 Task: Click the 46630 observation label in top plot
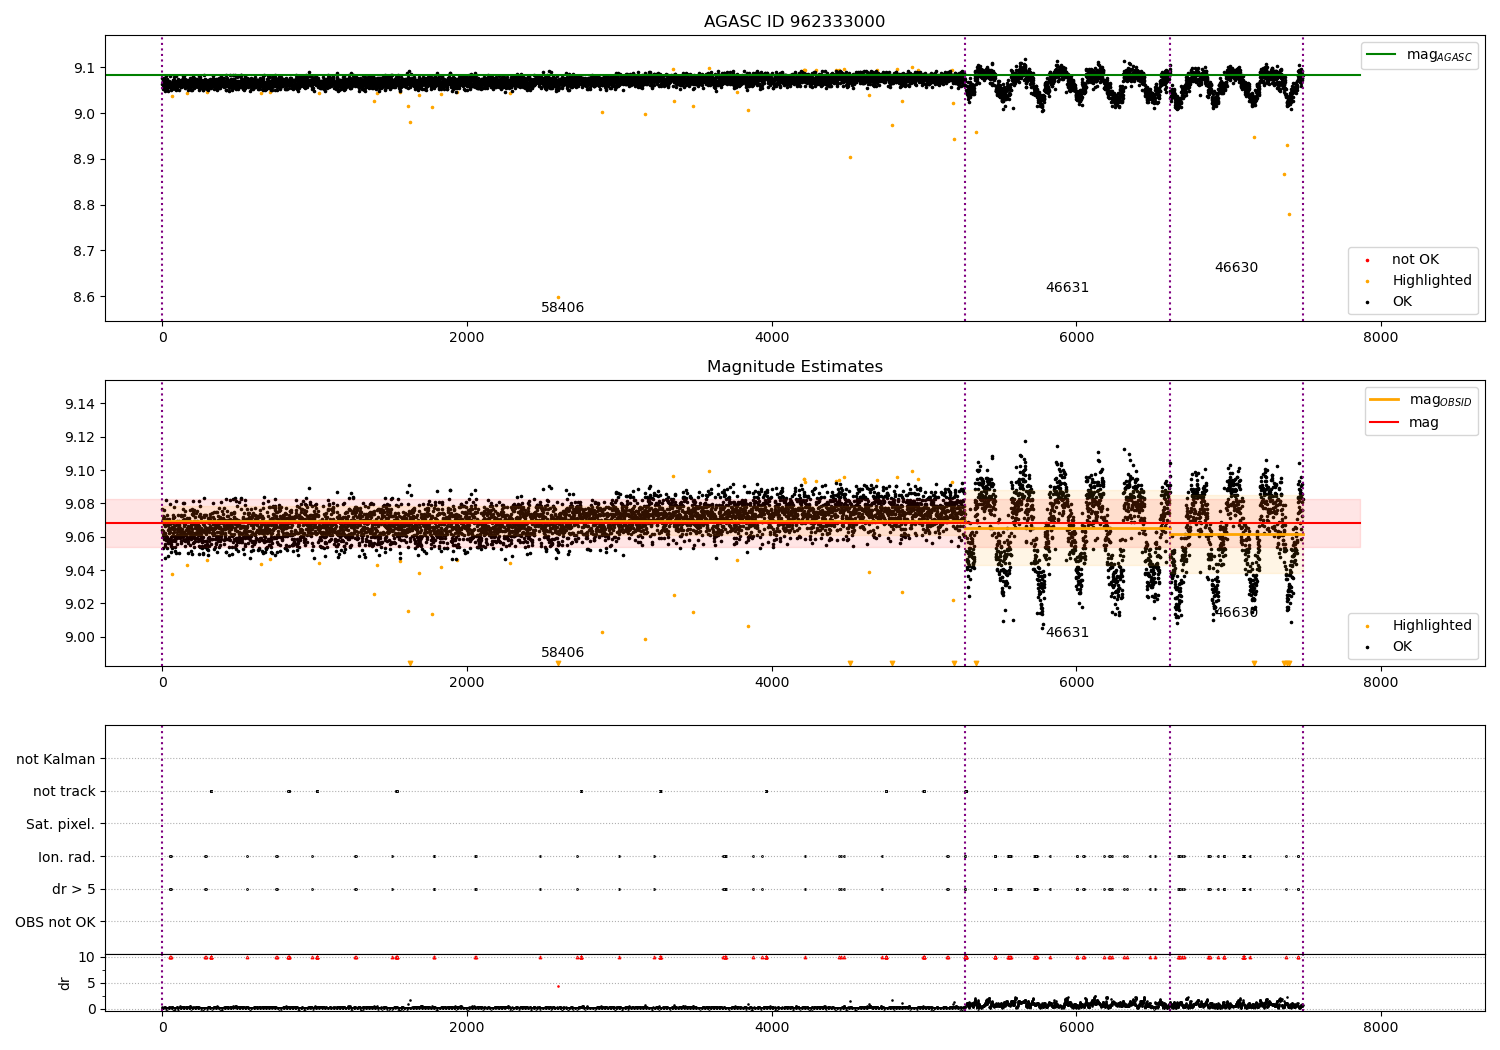1236,268
